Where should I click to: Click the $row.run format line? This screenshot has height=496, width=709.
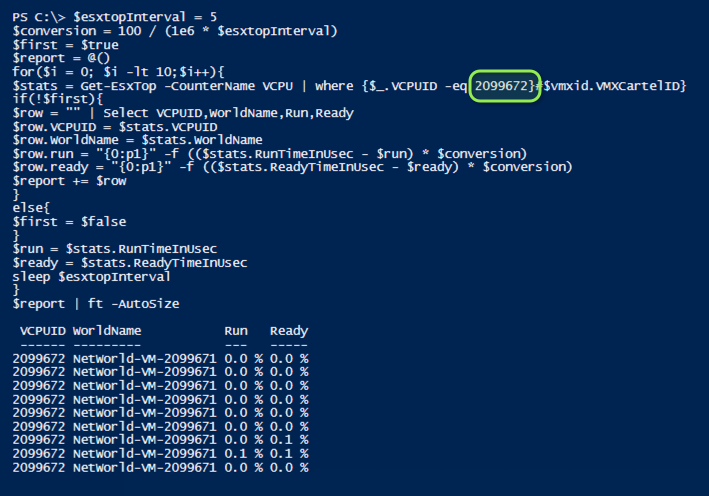pyautogui.click(x=269, y=154)
